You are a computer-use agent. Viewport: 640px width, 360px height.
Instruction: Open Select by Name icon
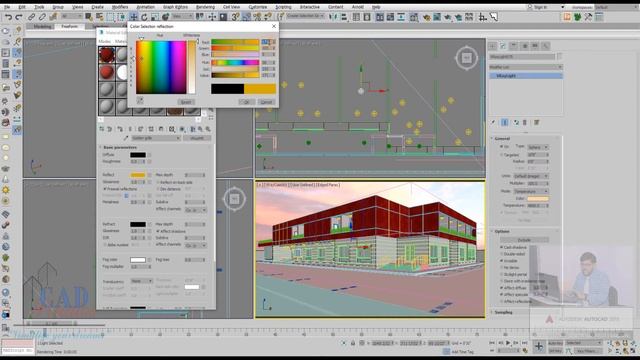pyautogui.click(x=100, y=17)
